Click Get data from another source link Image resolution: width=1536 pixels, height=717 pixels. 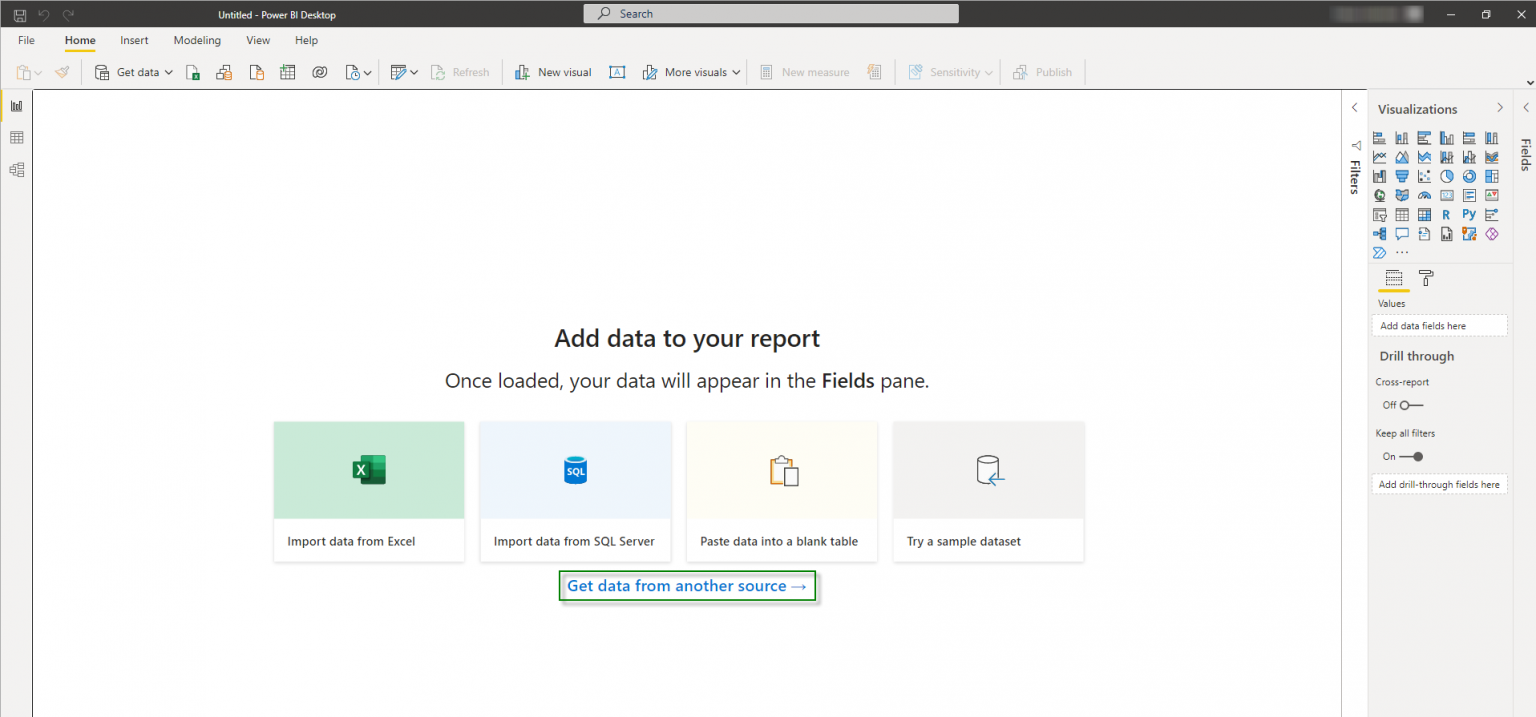[686, 585]
